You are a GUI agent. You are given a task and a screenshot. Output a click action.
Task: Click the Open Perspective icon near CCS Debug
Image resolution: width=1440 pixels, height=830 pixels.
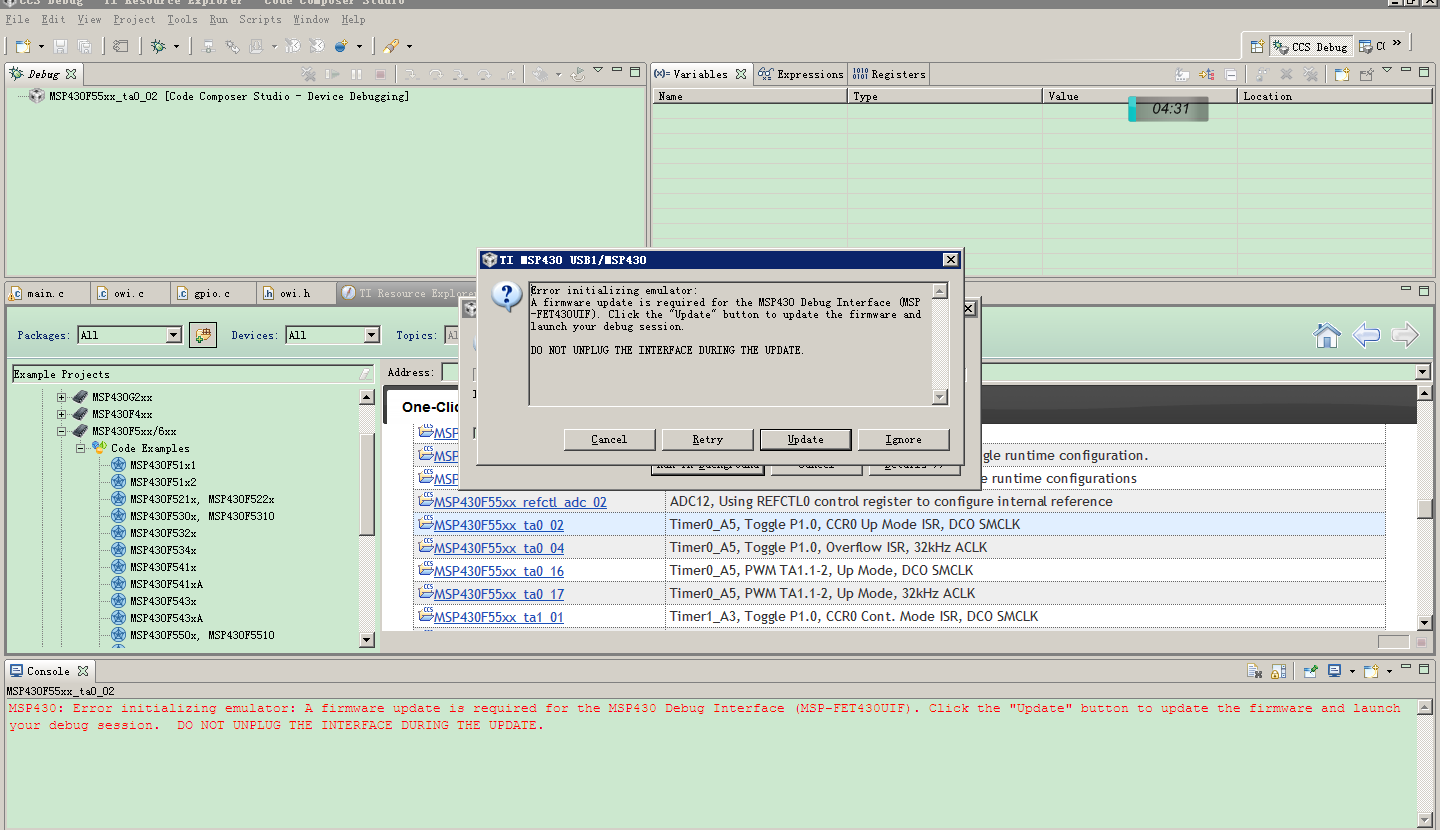[x=1256, y=46]
